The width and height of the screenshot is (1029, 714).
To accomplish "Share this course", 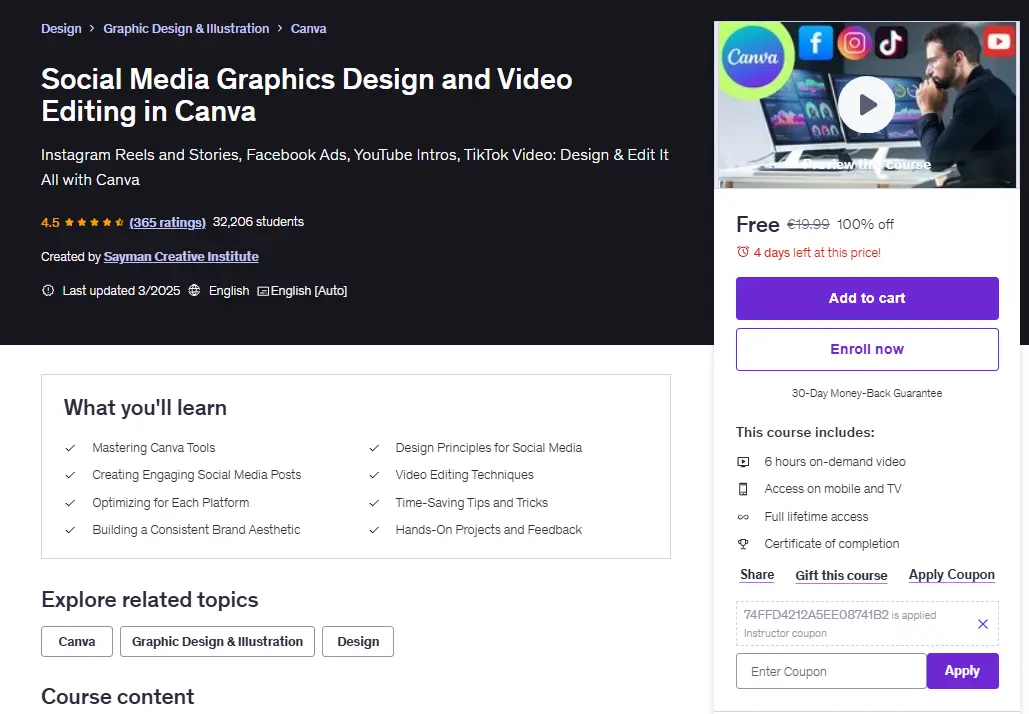I will pyautogui.click(x=757, y=575).
